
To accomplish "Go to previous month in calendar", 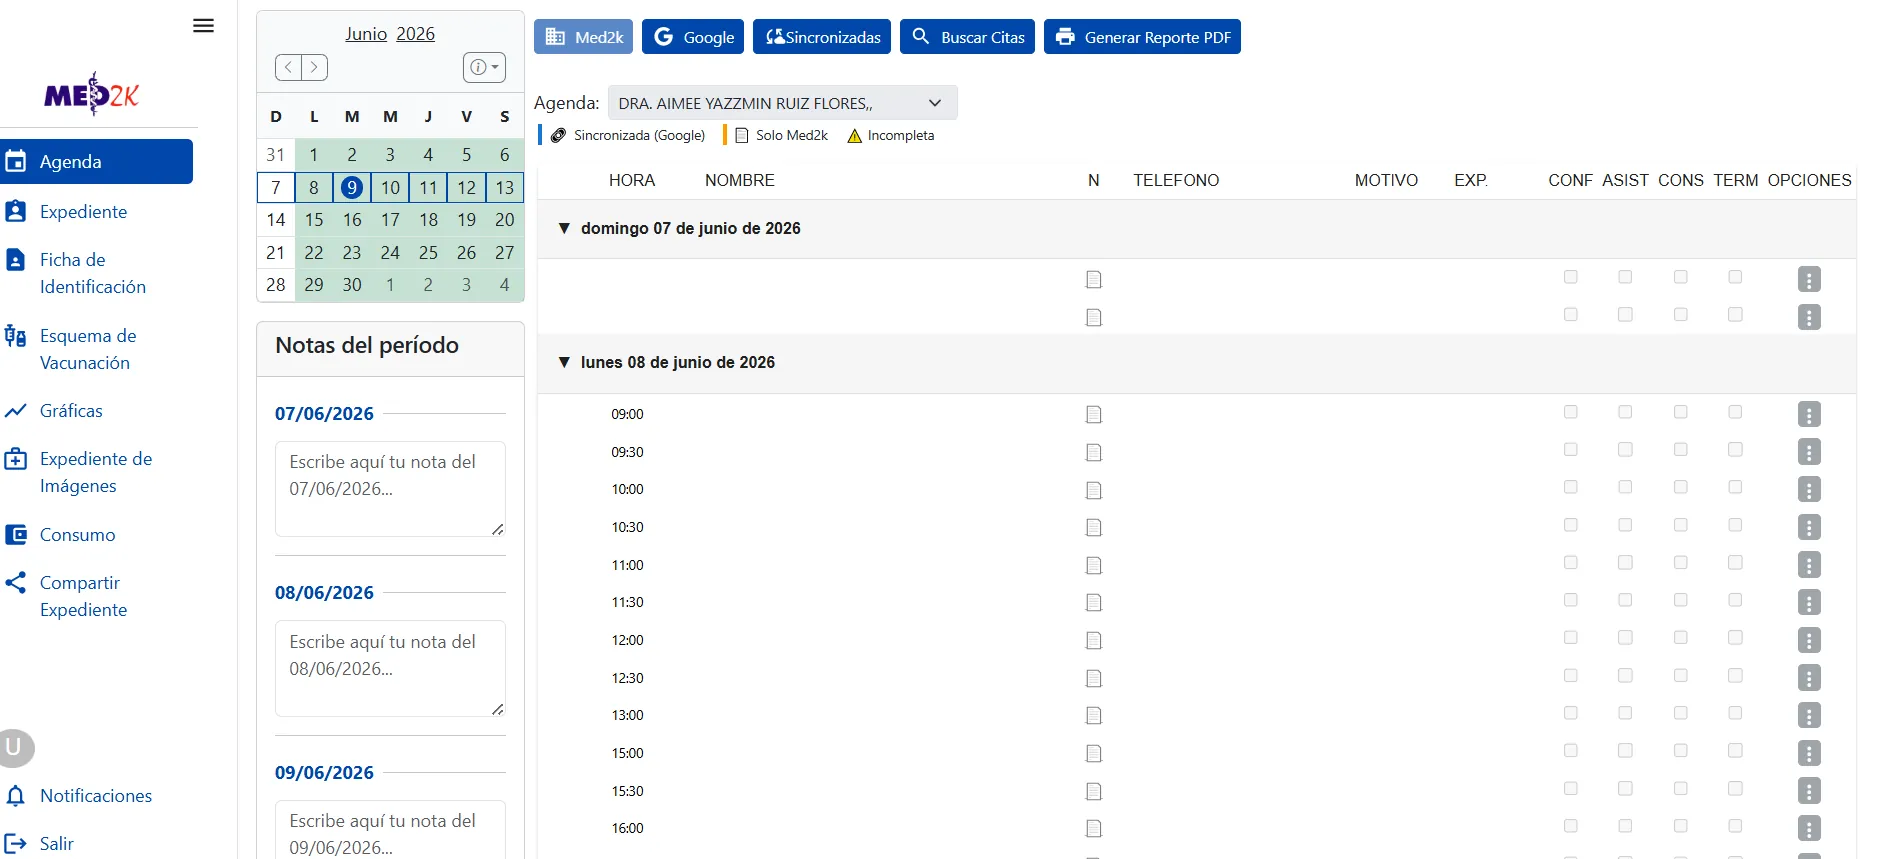I will 288,67.
